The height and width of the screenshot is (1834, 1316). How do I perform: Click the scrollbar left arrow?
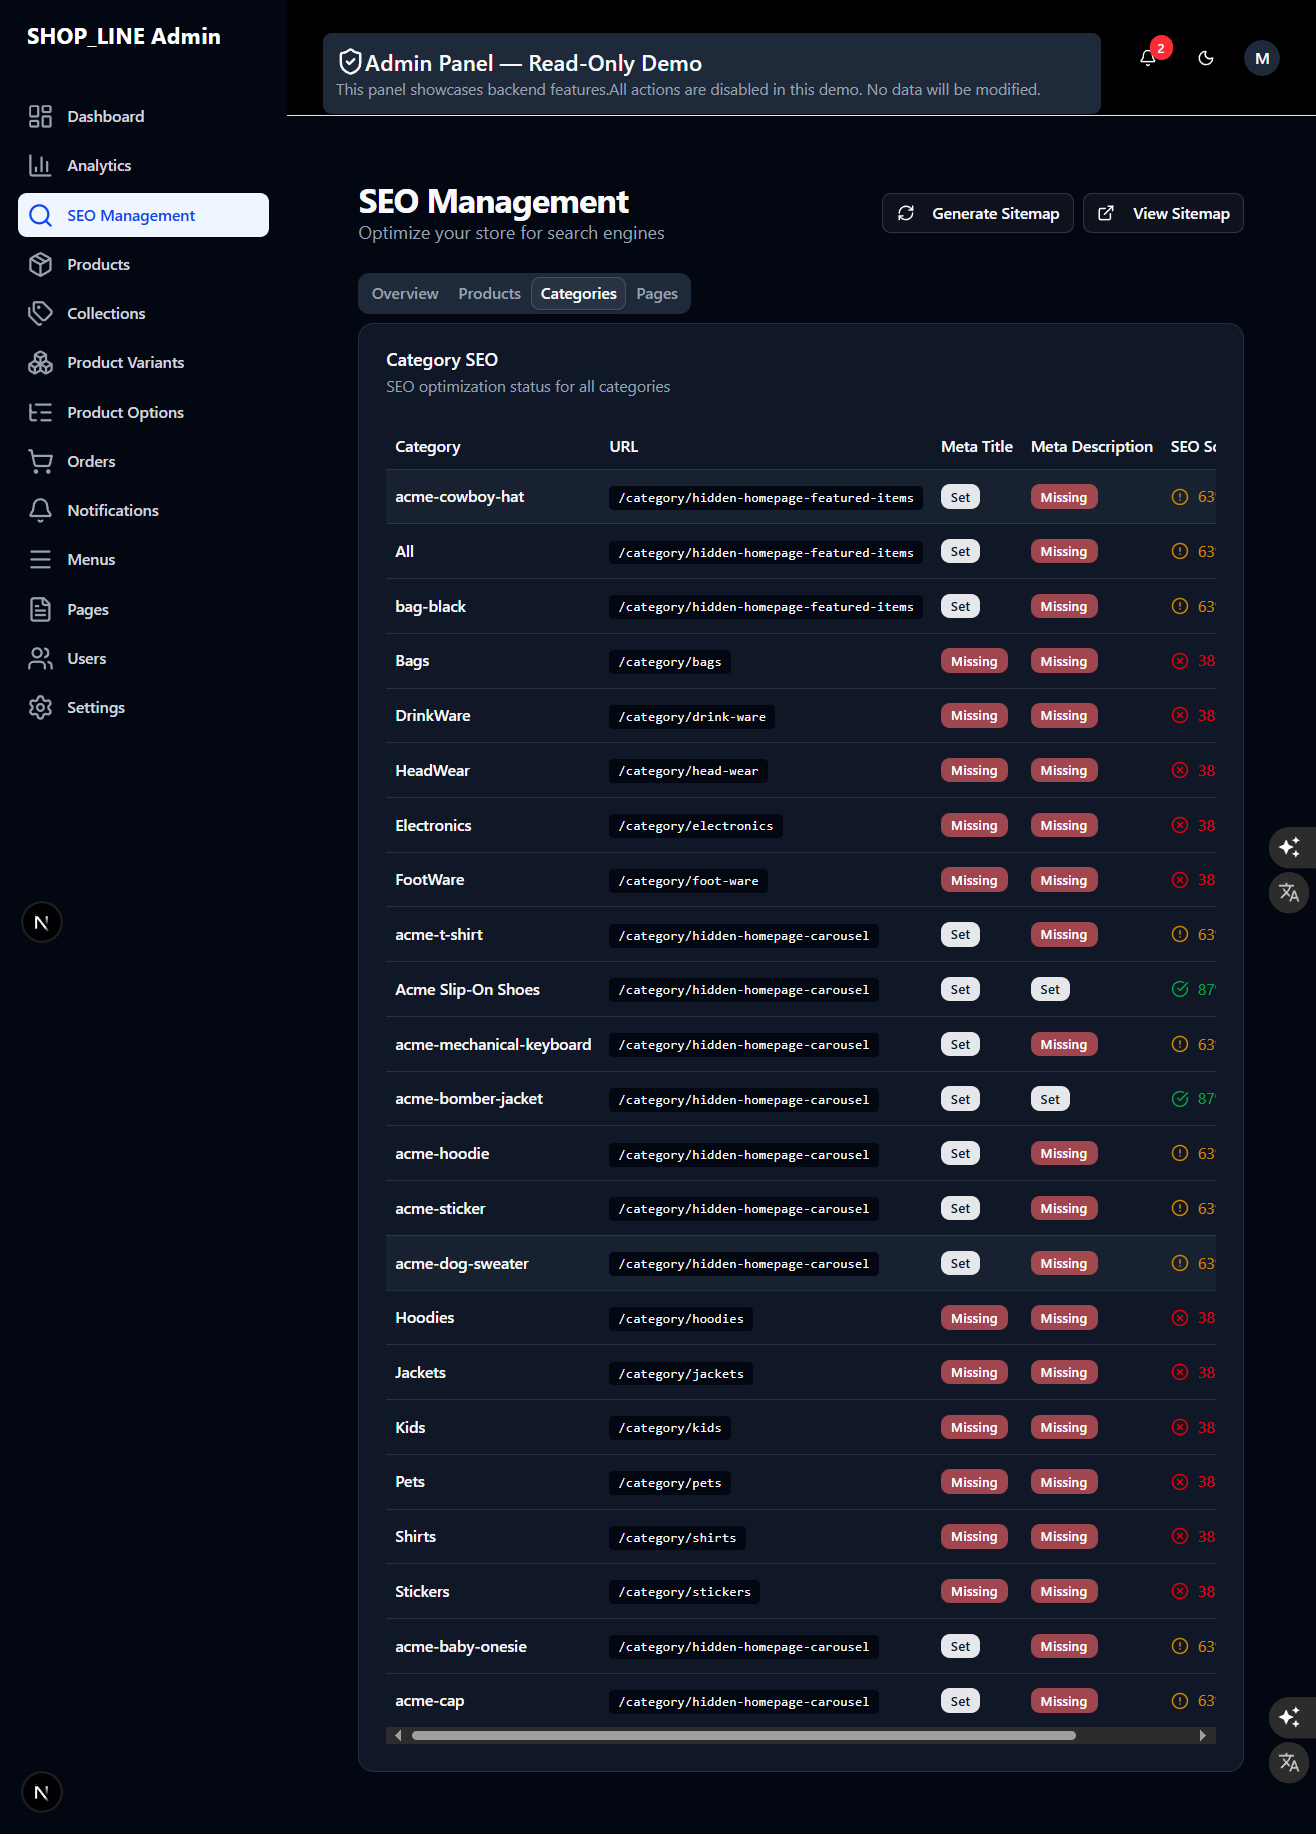(398, 1736)
